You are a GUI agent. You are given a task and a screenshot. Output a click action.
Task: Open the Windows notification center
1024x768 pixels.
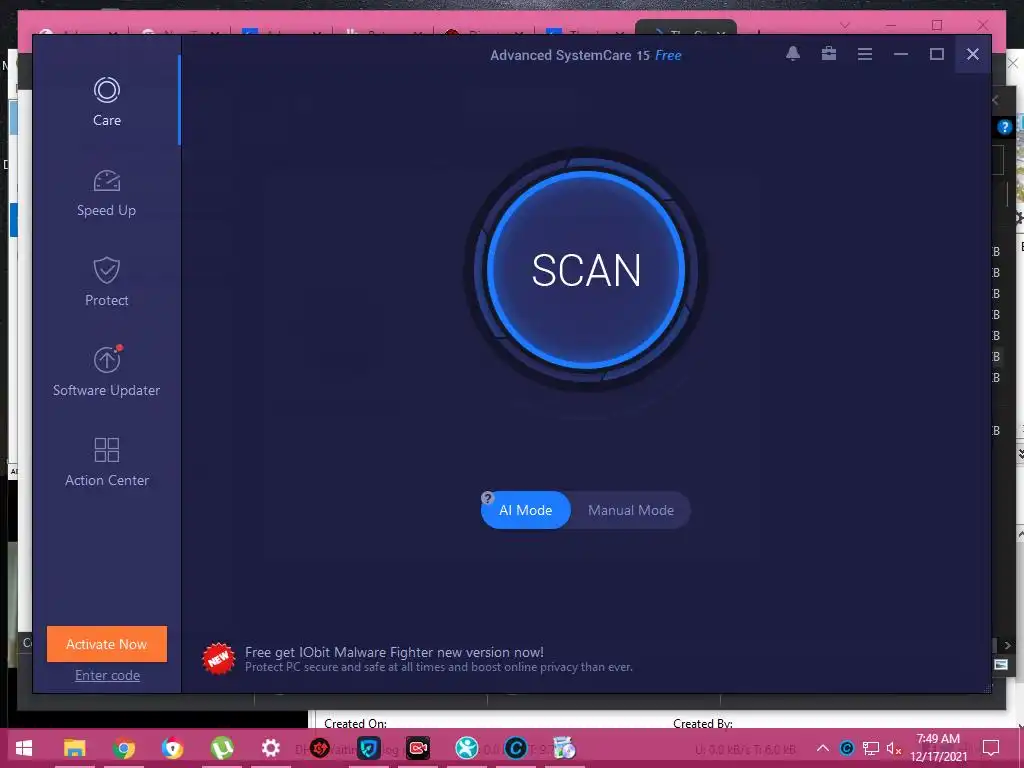coord(991,748)
